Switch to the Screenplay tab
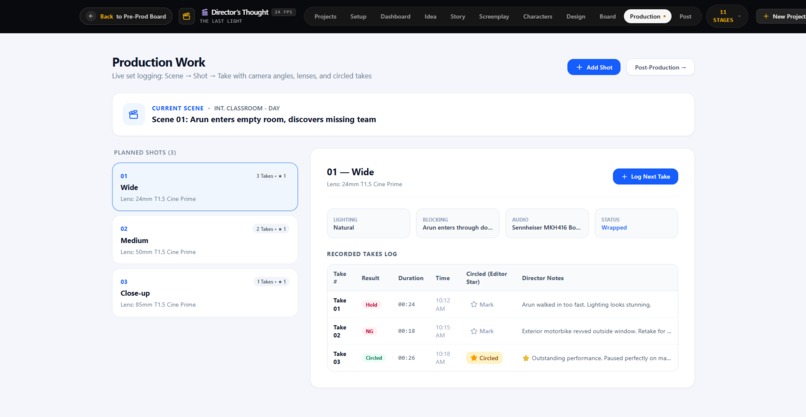This screenshot has height=417, width=806. pyautogui.click(x=494, y=16)
